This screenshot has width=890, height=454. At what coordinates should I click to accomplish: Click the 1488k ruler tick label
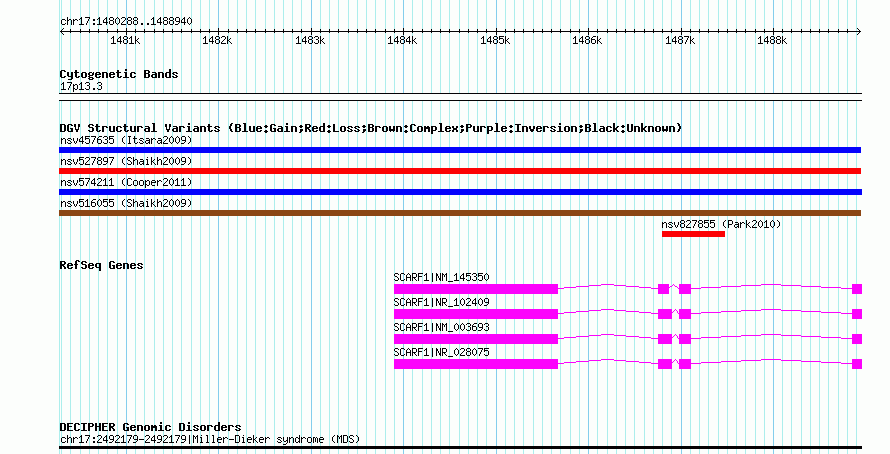pyautogui.click(x=772, y=41)
